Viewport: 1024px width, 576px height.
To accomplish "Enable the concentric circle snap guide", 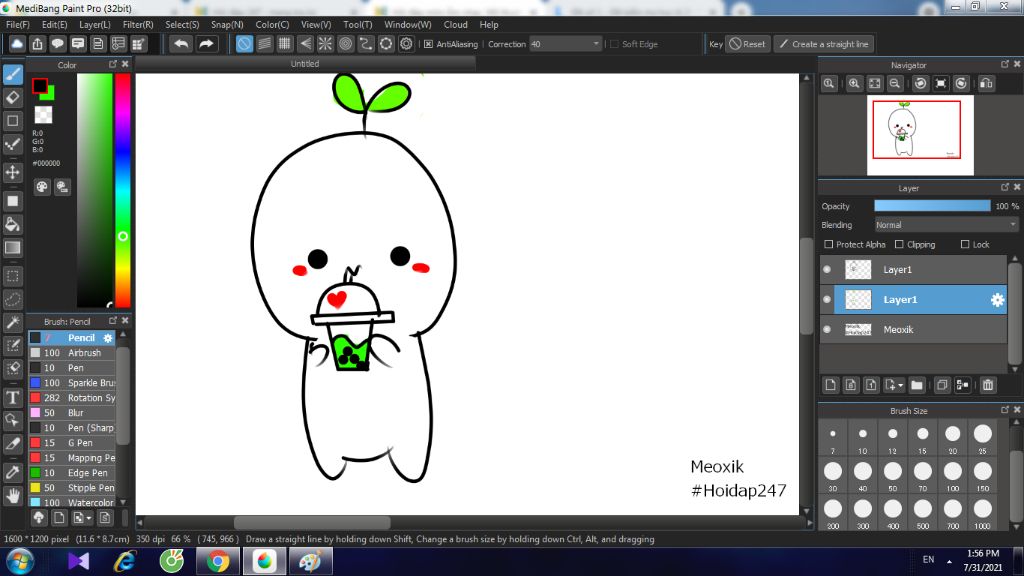I will click(x=345, y=44).
